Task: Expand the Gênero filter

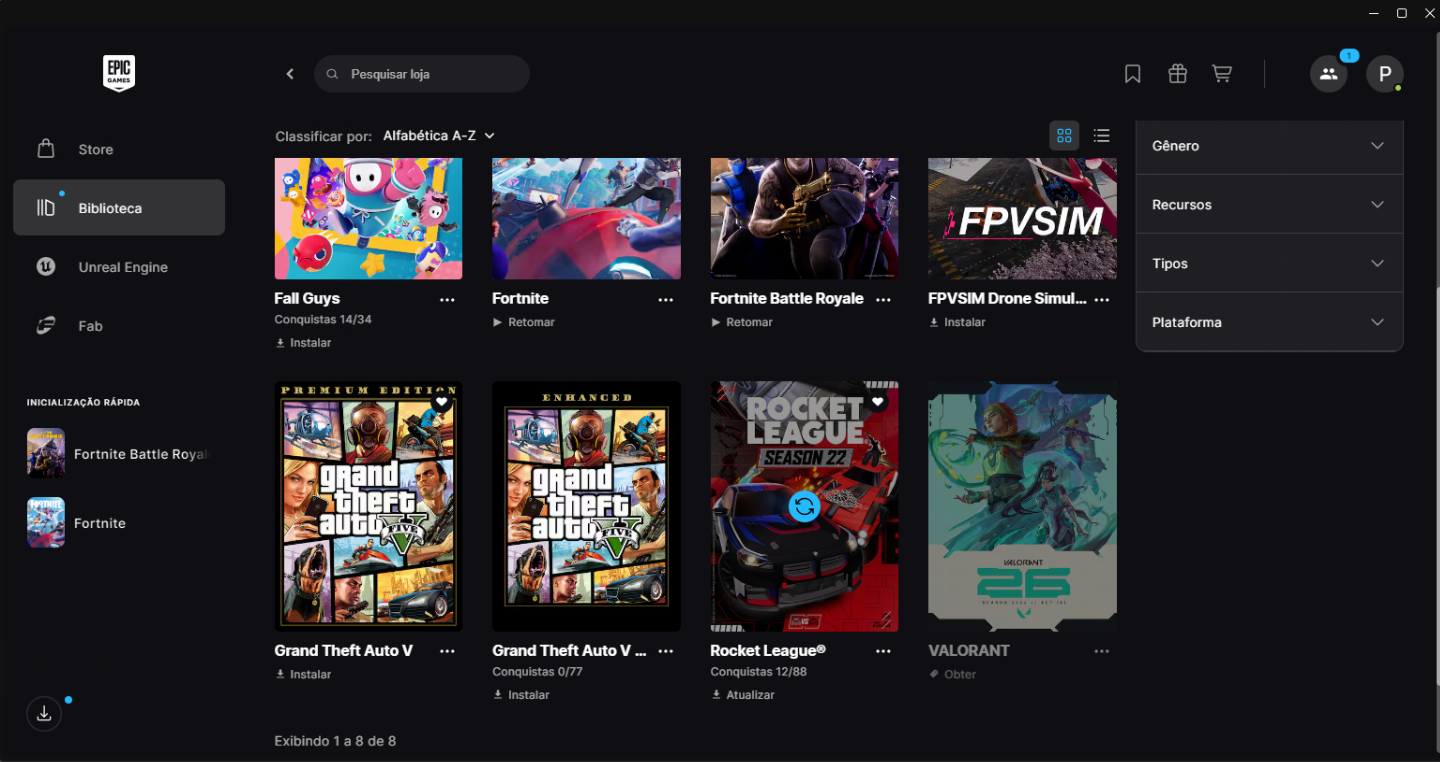Action: [1269, 146]
